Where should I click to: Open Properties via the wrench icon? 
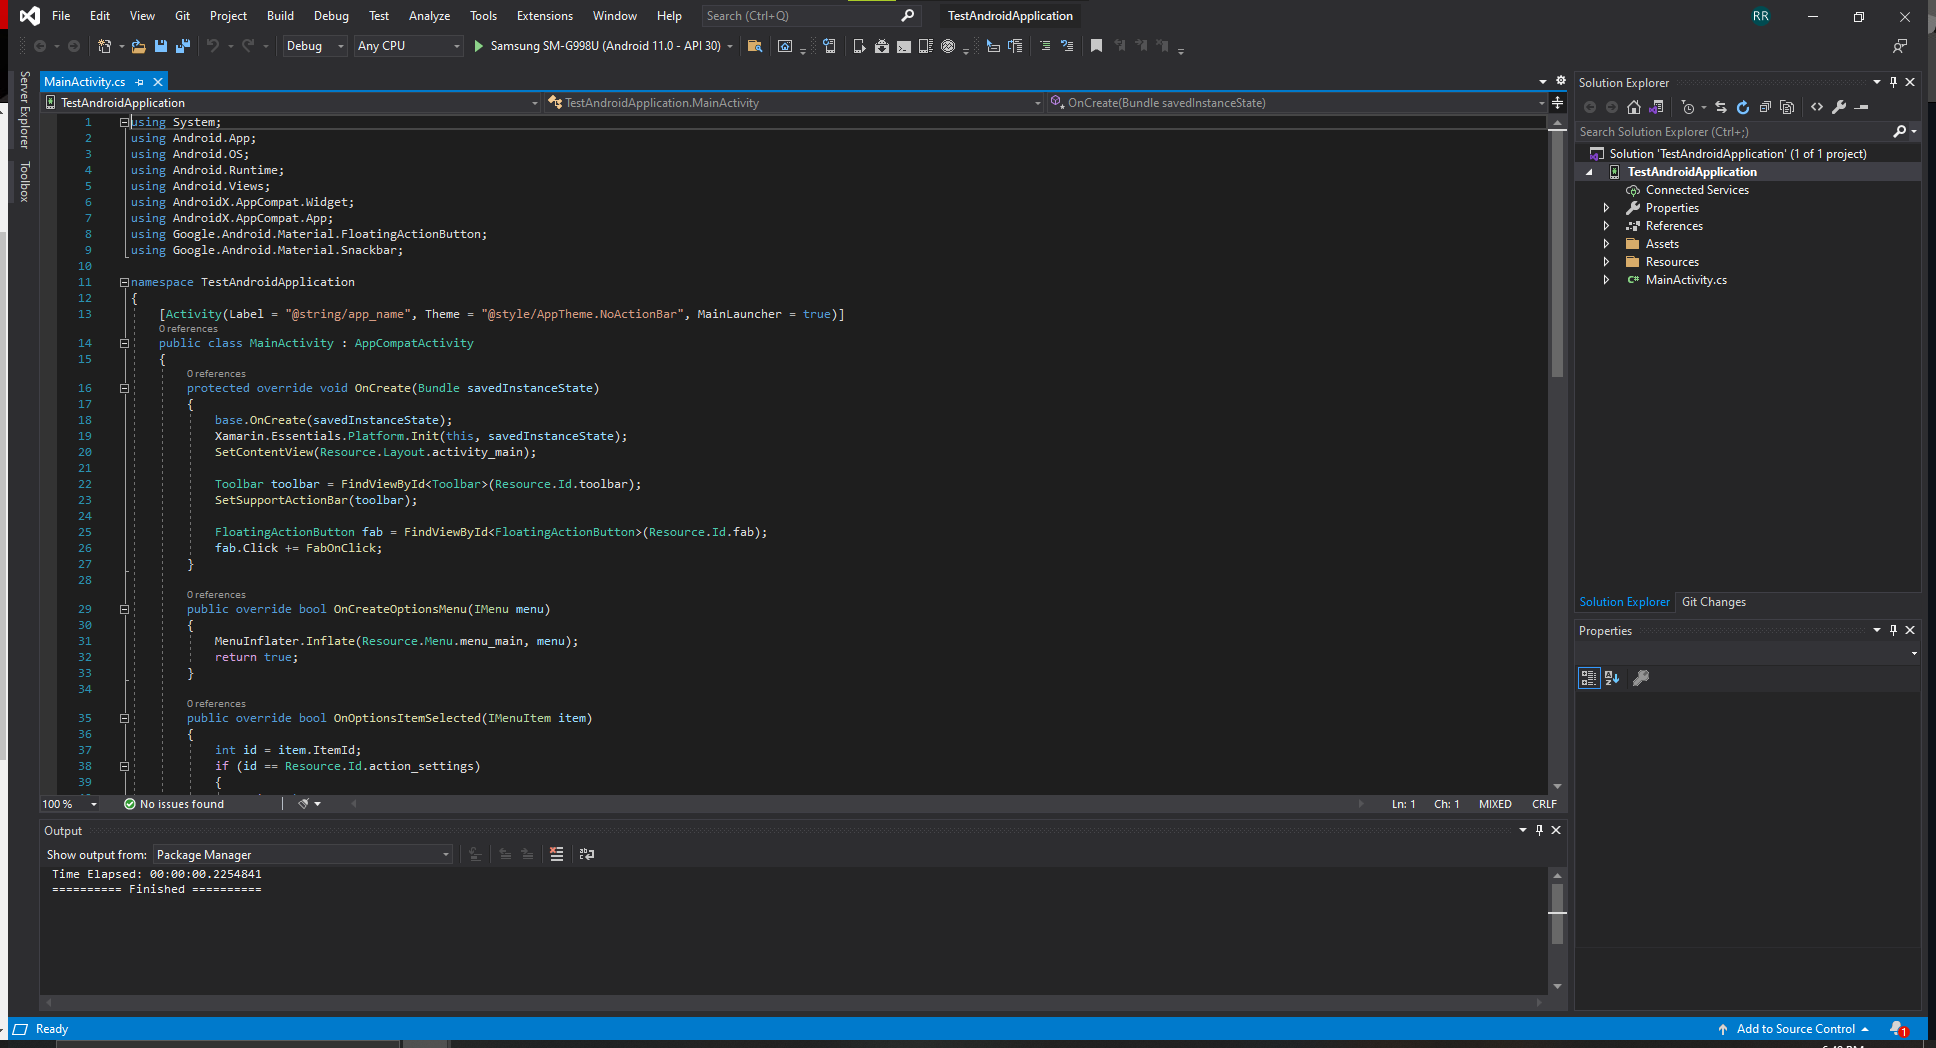1840,107
